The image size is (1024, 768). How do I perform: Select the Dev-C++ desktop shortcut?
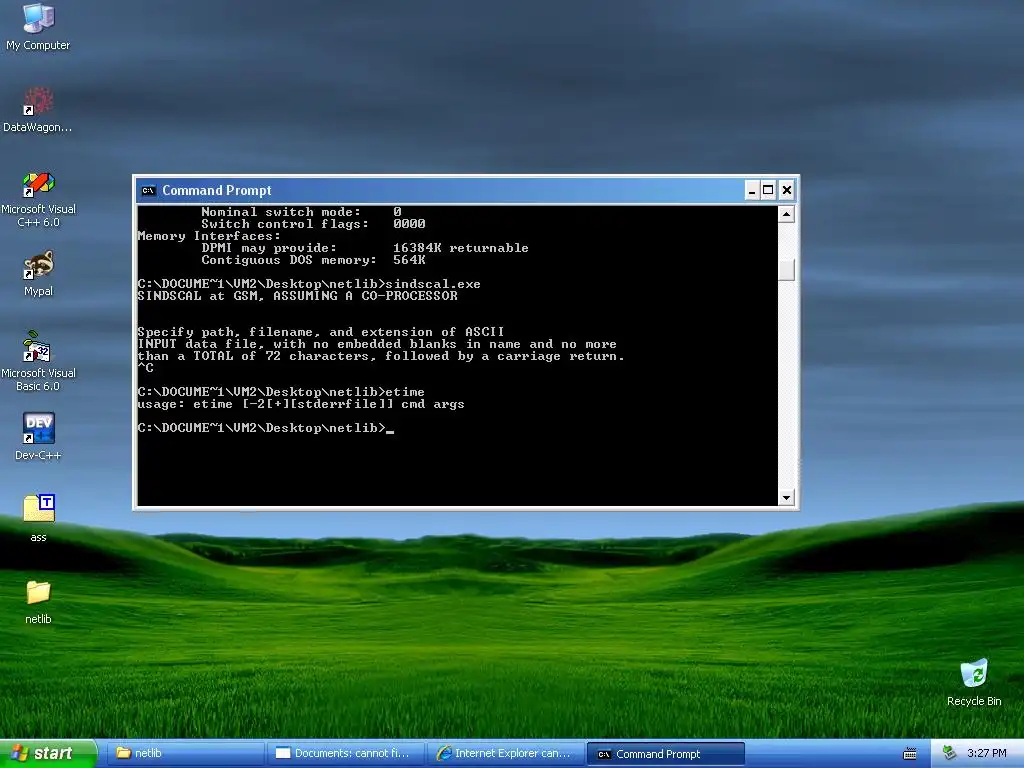coord(38,436)
